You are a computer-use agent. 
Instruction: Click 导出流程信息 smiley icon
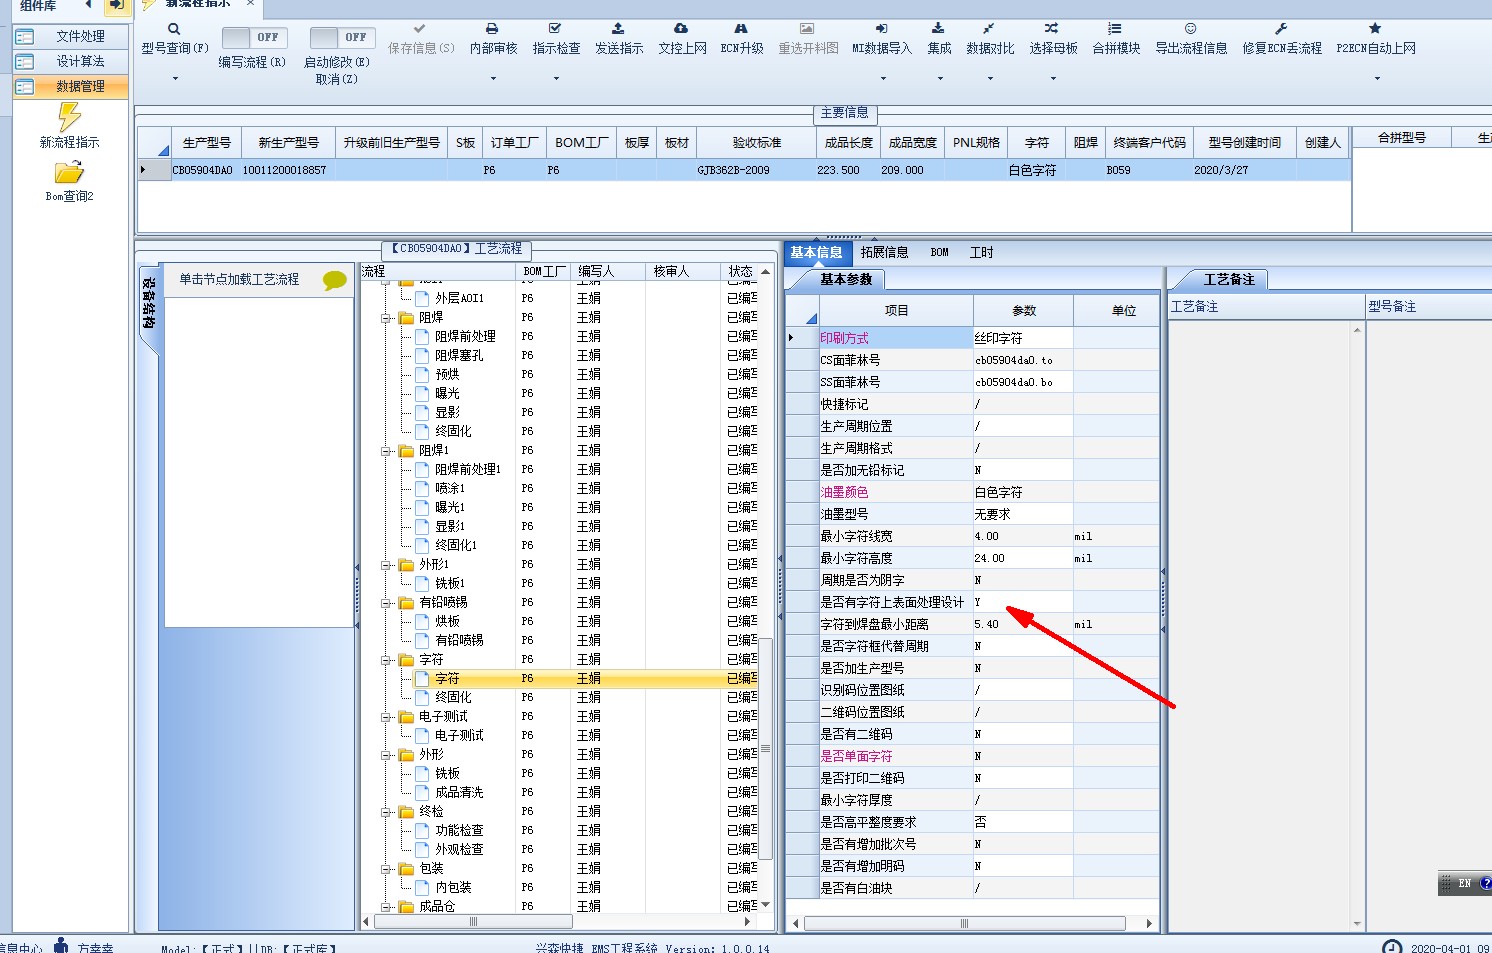coord(1190,29)
